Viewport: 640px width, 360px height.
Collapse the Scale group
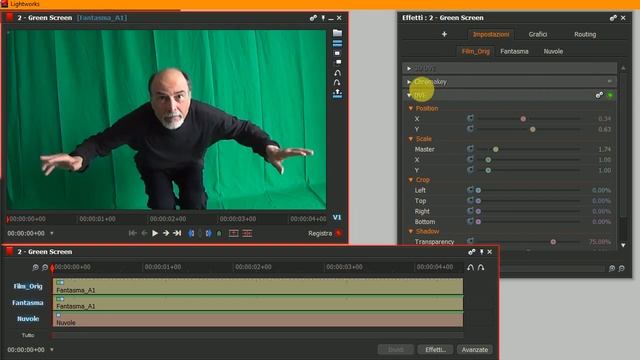coord(411,139)
